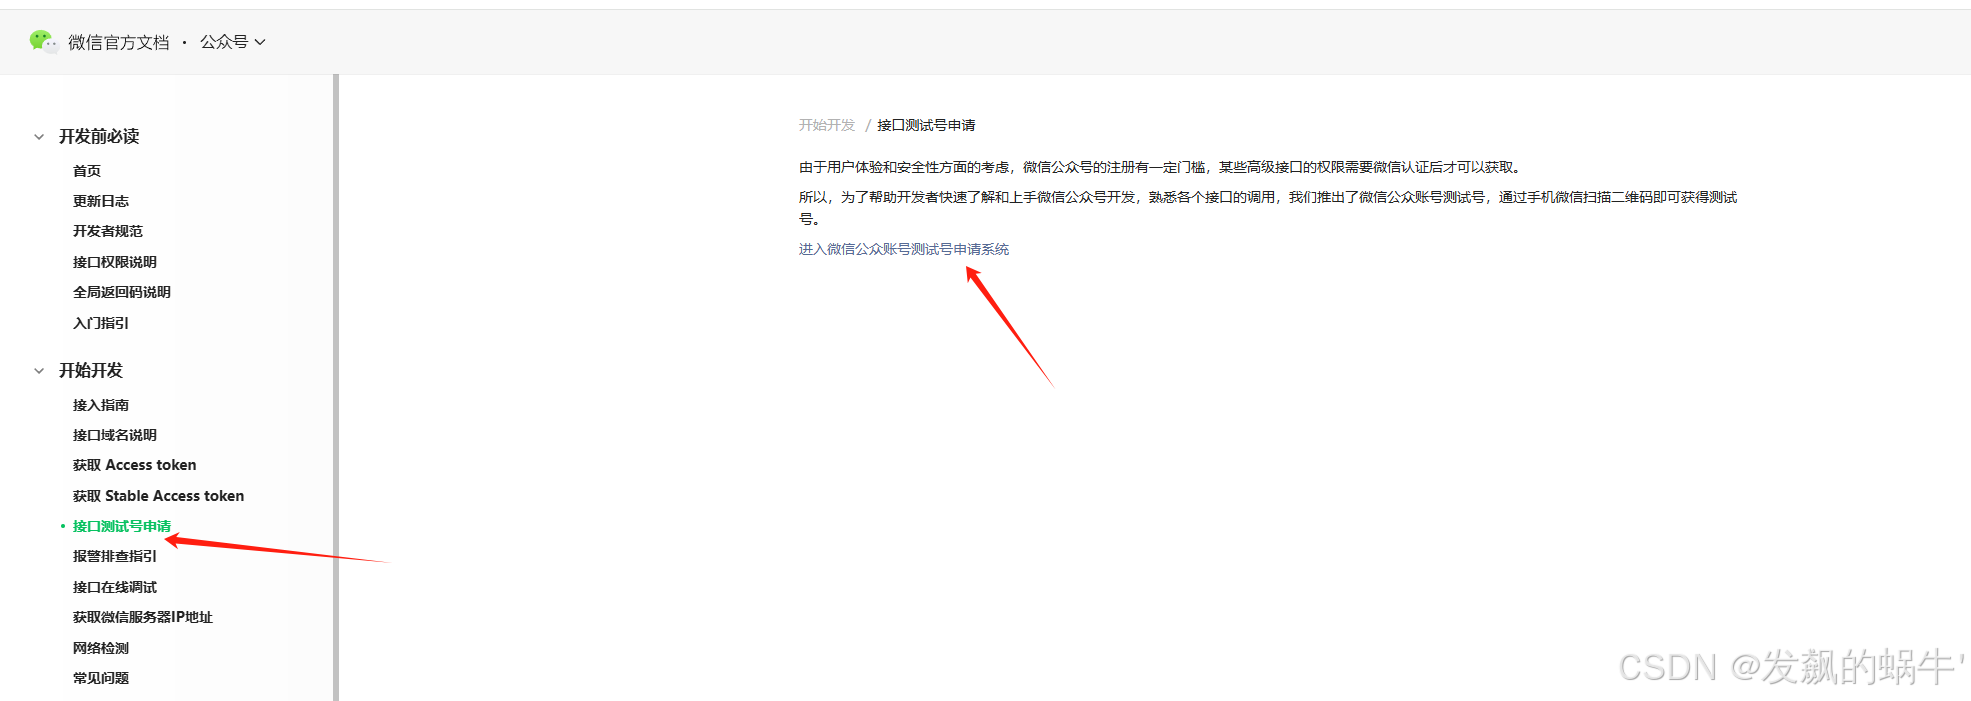Open 报警排查指引 page

click(x=115, y=556)
